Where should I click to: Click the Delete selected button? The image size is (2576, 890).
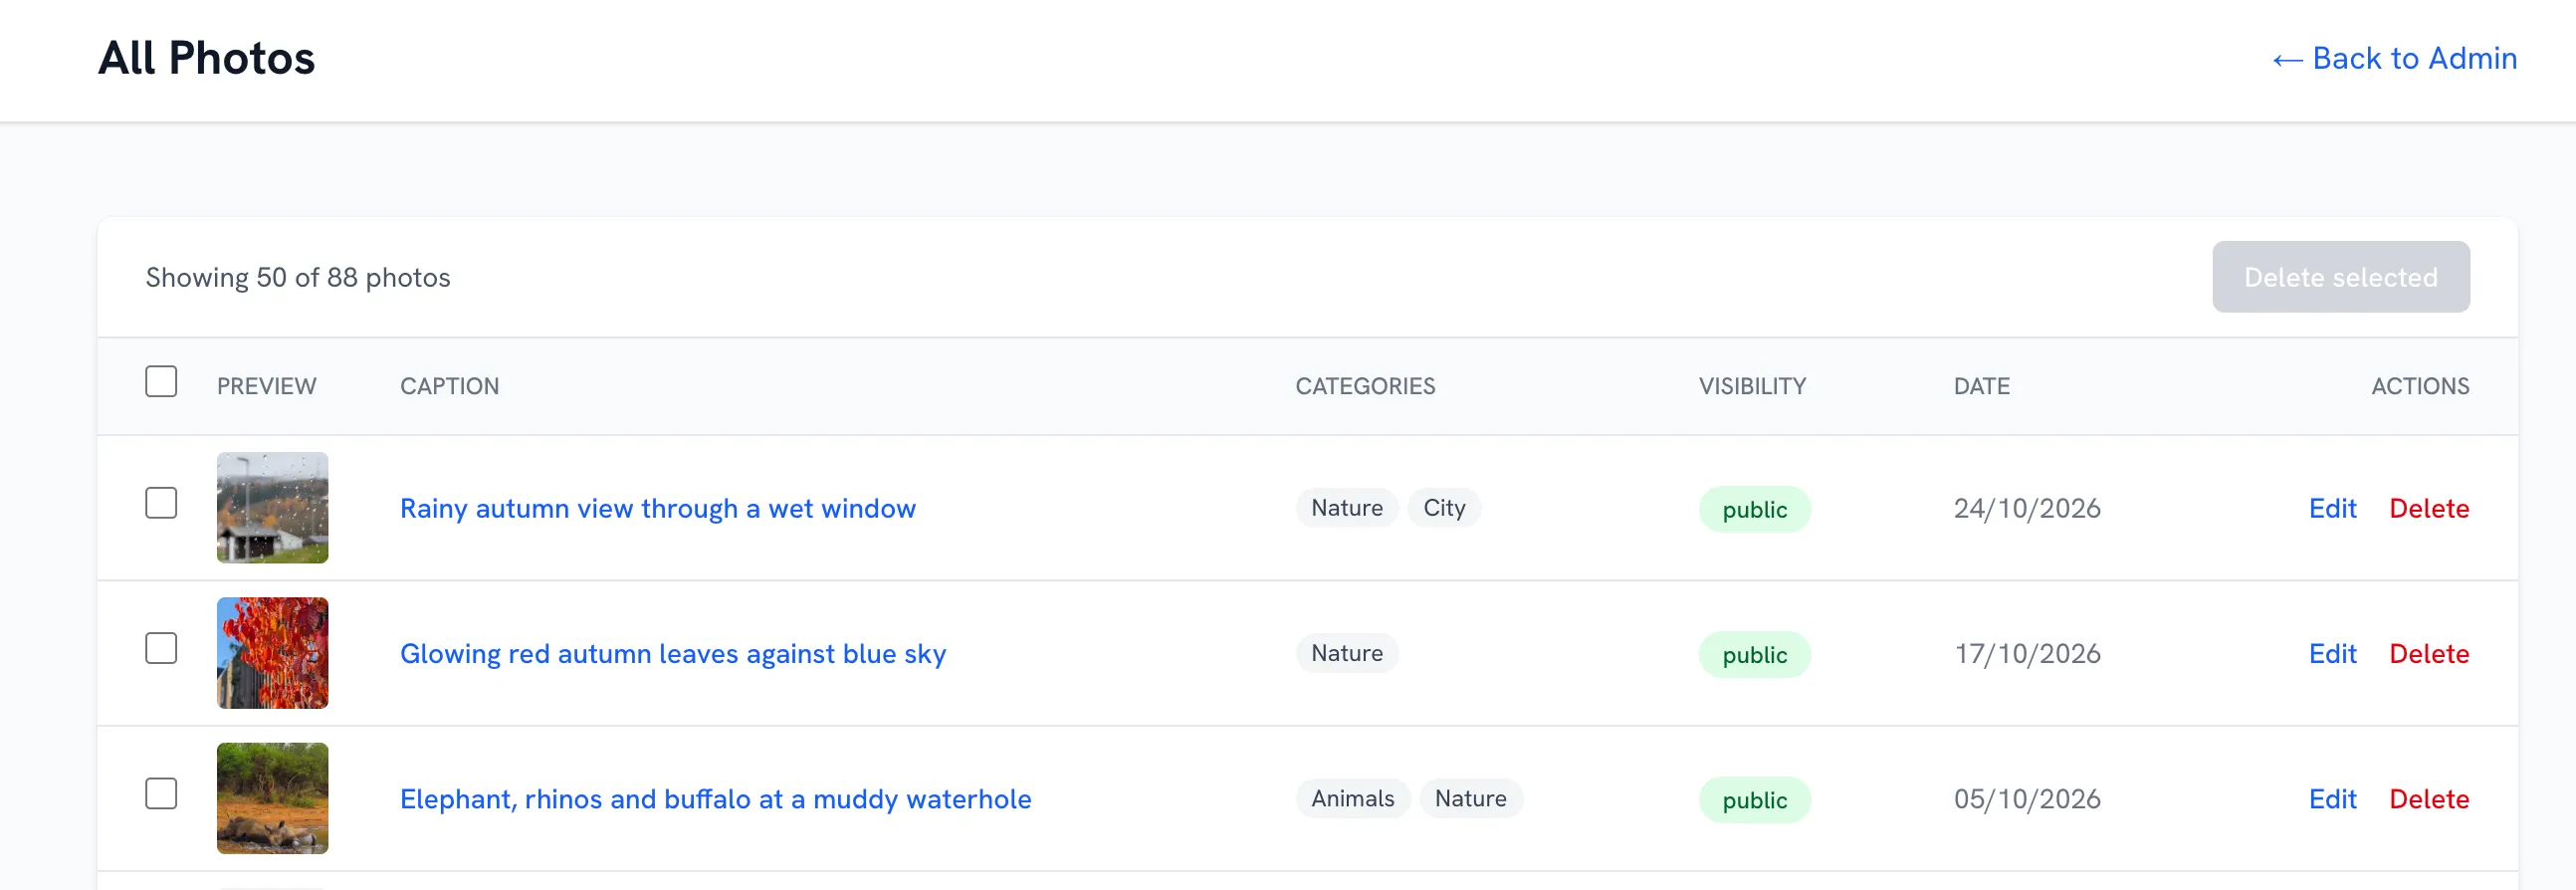[2340, 277]
